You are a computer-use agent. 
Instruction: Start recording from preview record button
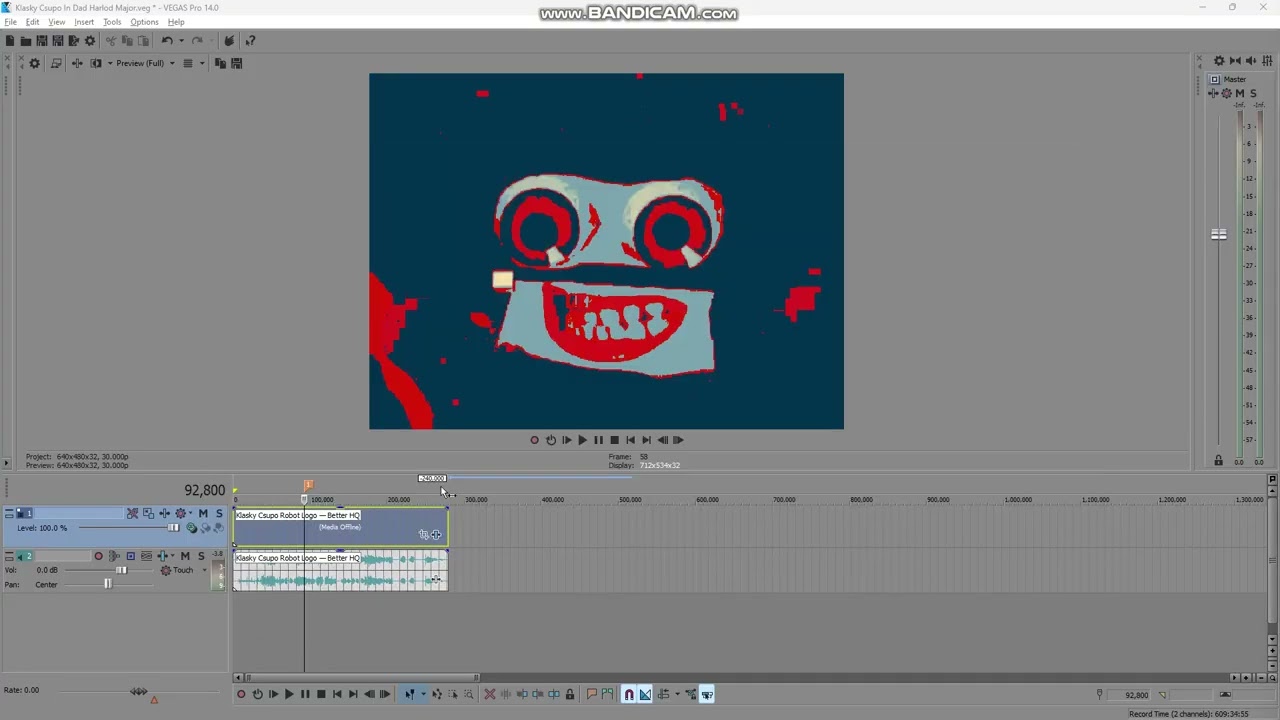point(534,440)
